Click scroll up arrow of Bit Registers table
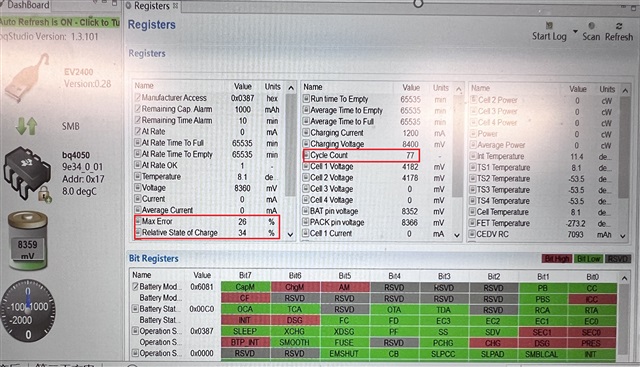This screenshot has width=640, height=367. tap(624, 278)
